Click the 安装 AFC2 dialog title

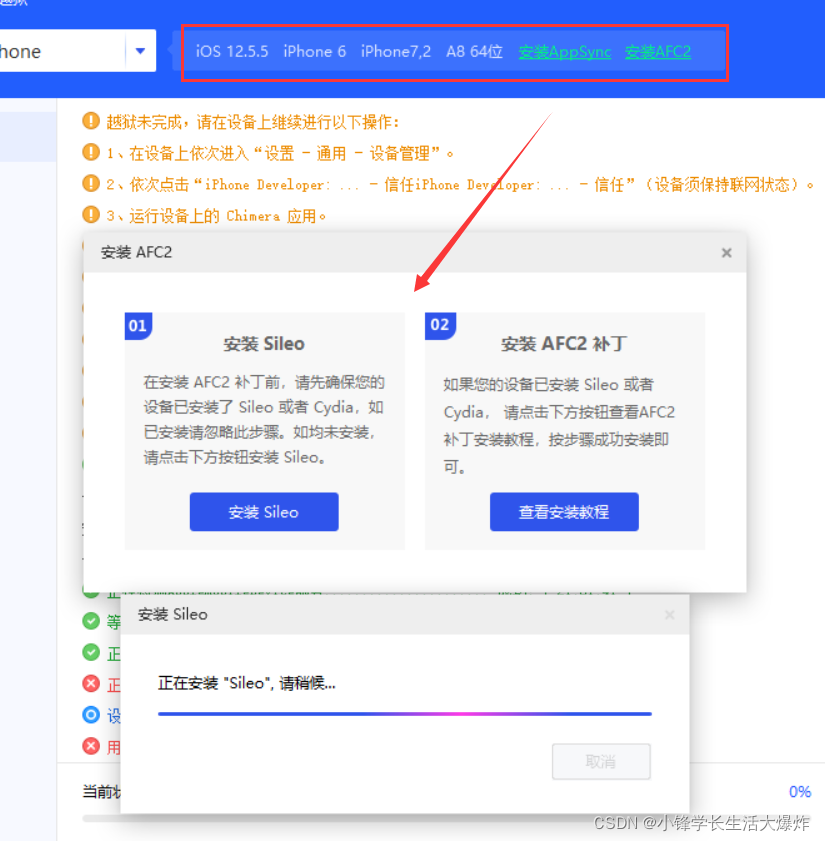coord(136,252)
